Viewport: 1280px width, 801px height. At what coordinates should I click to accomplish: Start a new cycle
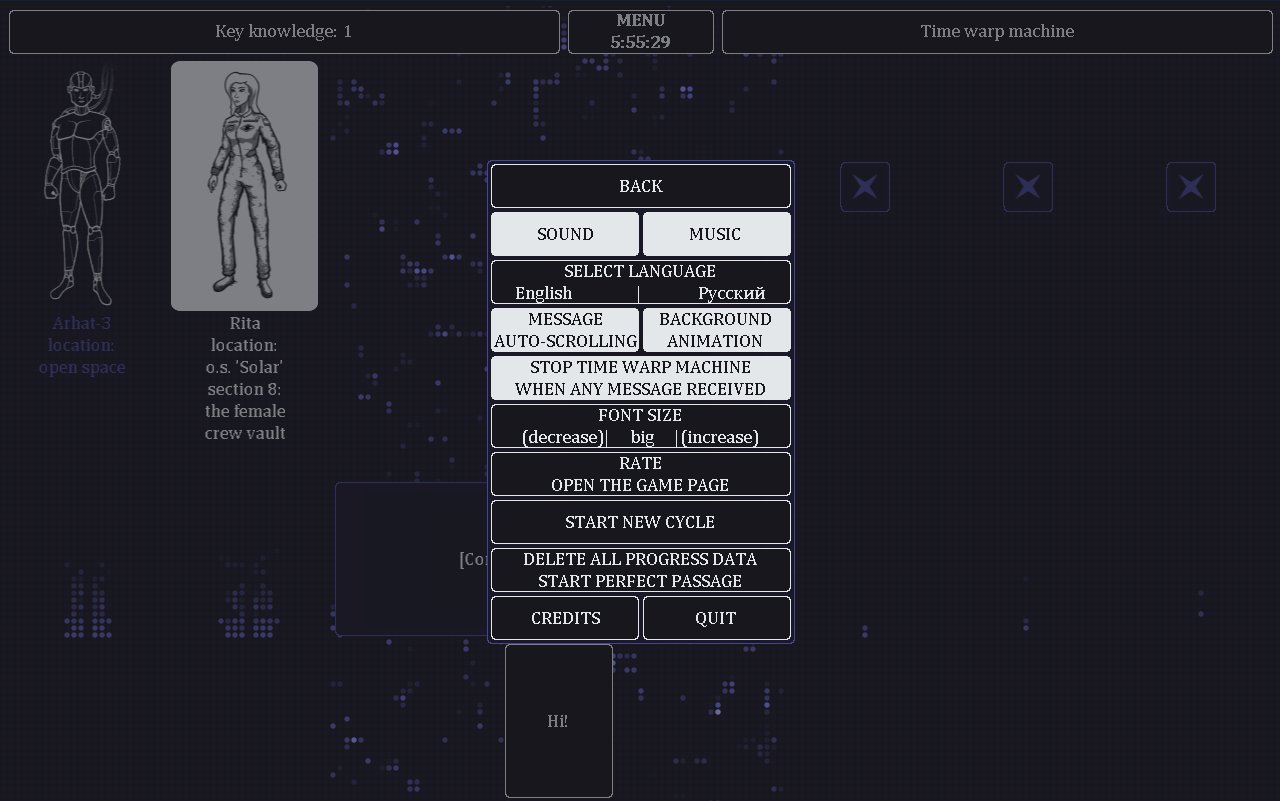coord(640,522)
